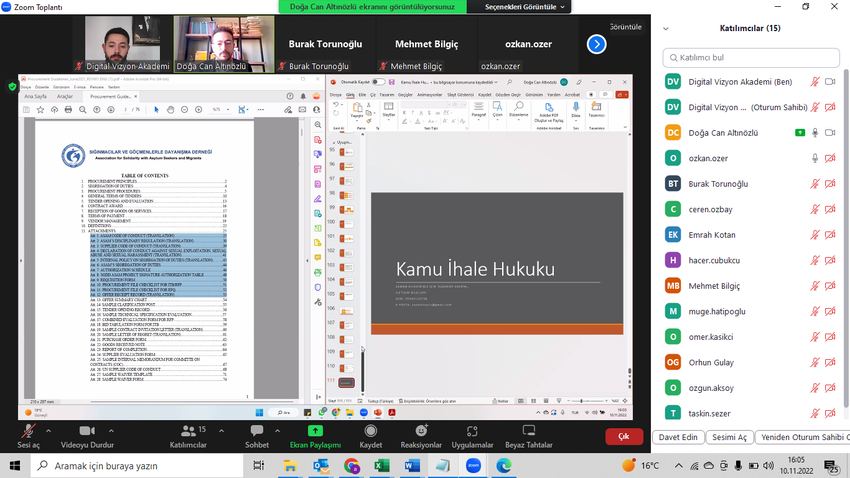Open Outlook from the Windows taskbar
The width and height of the screenshot is (850, 478).
(x=321, y=466)
